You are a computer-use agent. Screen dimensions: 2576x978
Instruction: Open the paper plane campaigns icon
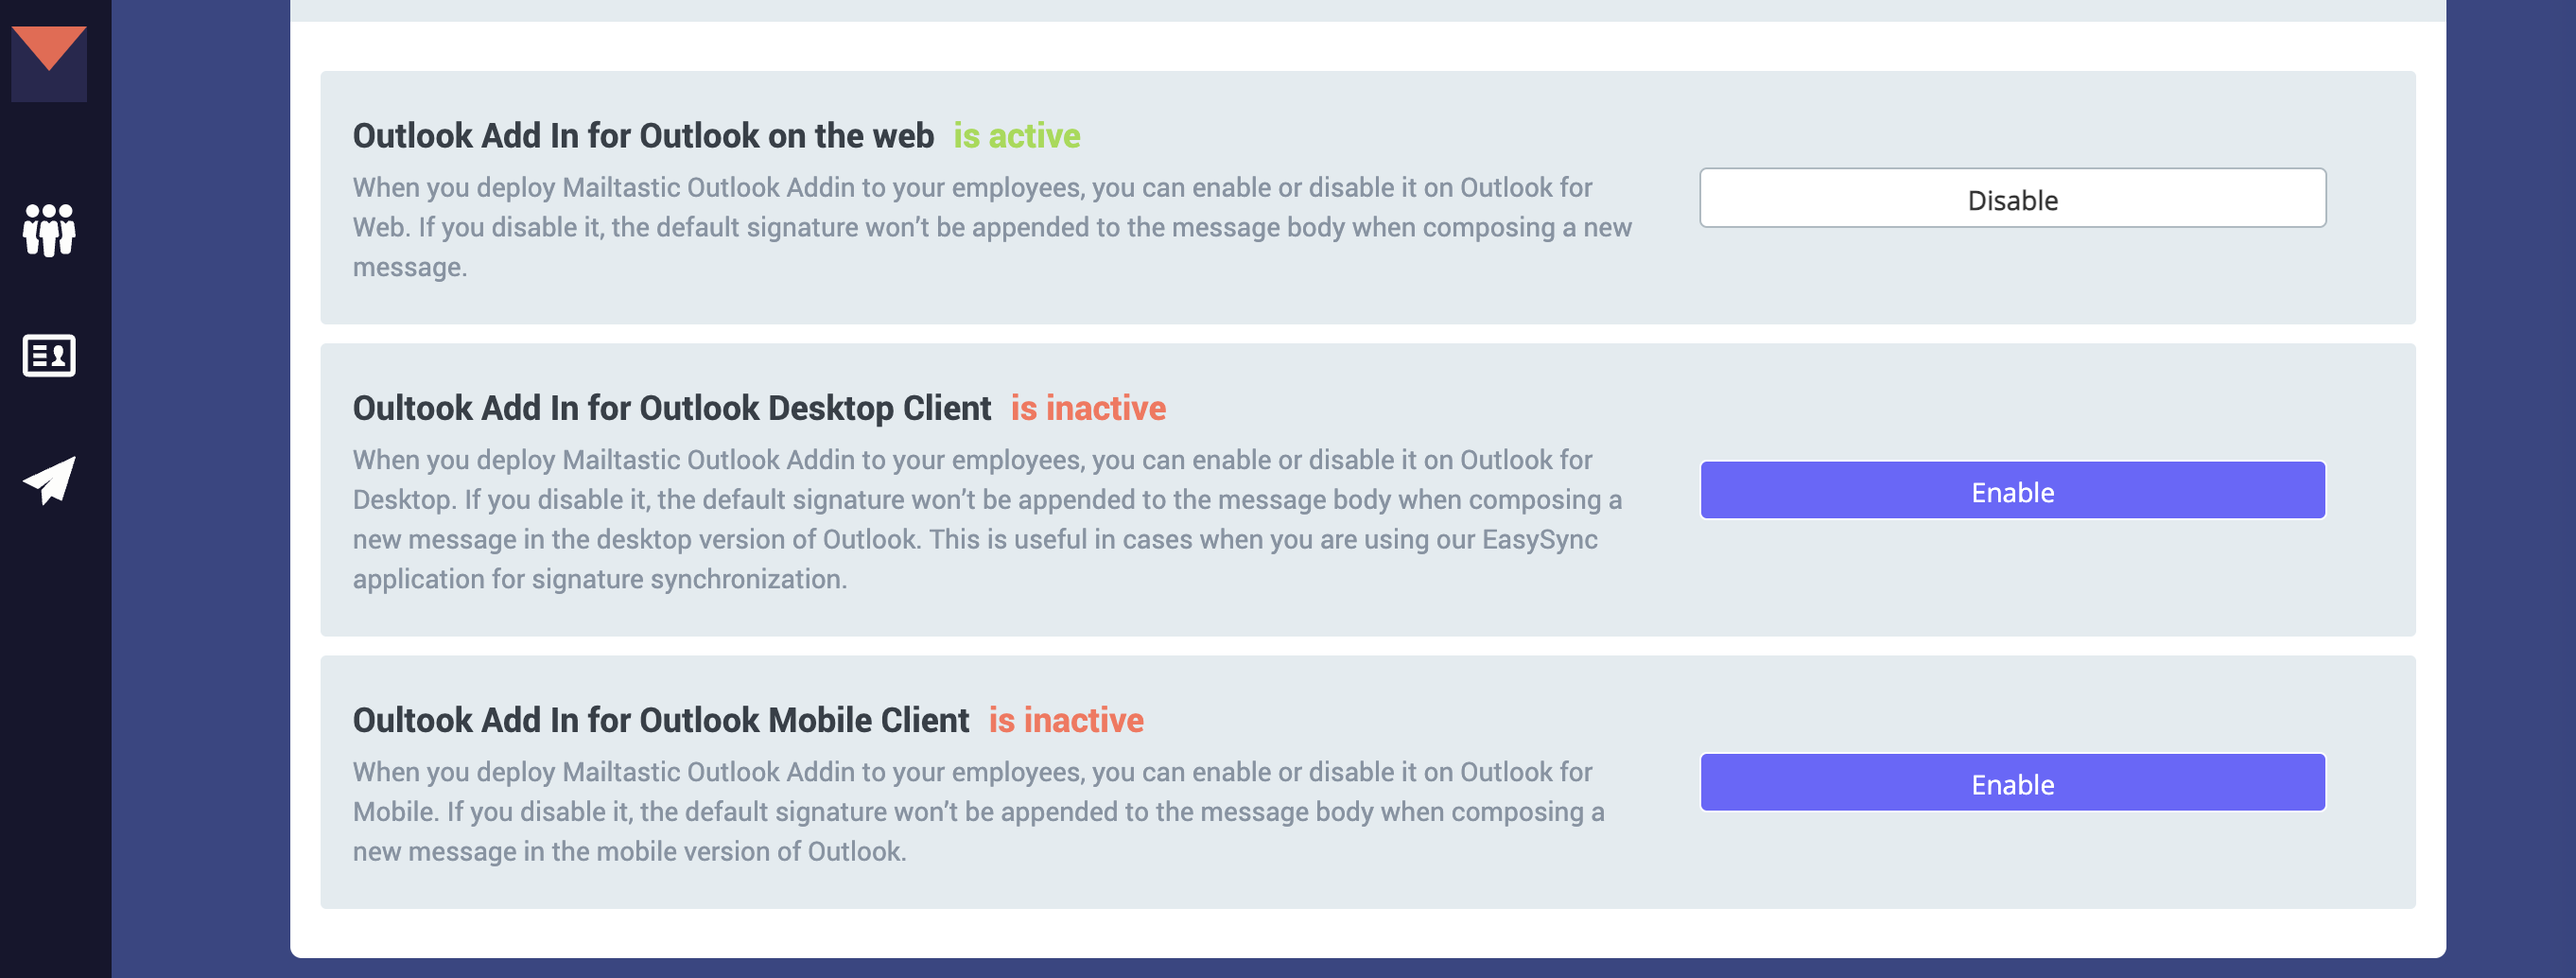(48, 481)
